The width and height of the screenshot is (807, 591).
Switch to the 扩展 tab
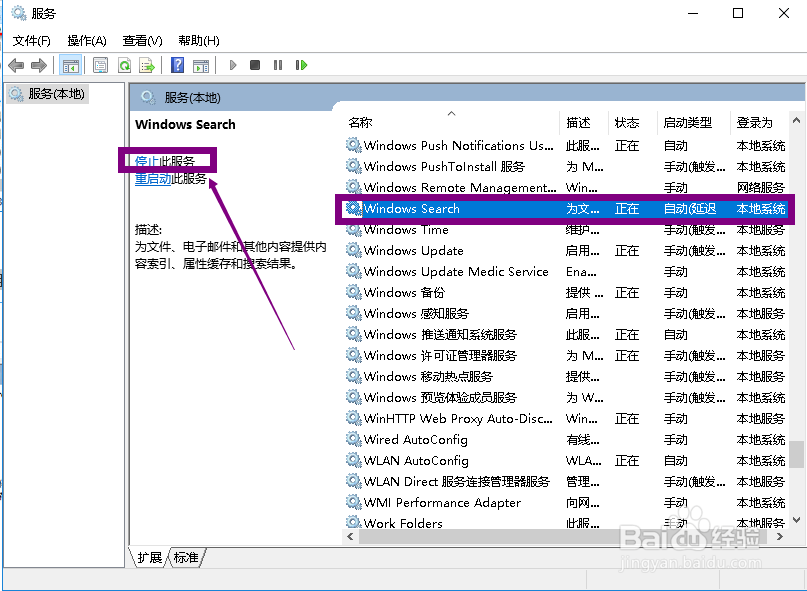[150, 557]
